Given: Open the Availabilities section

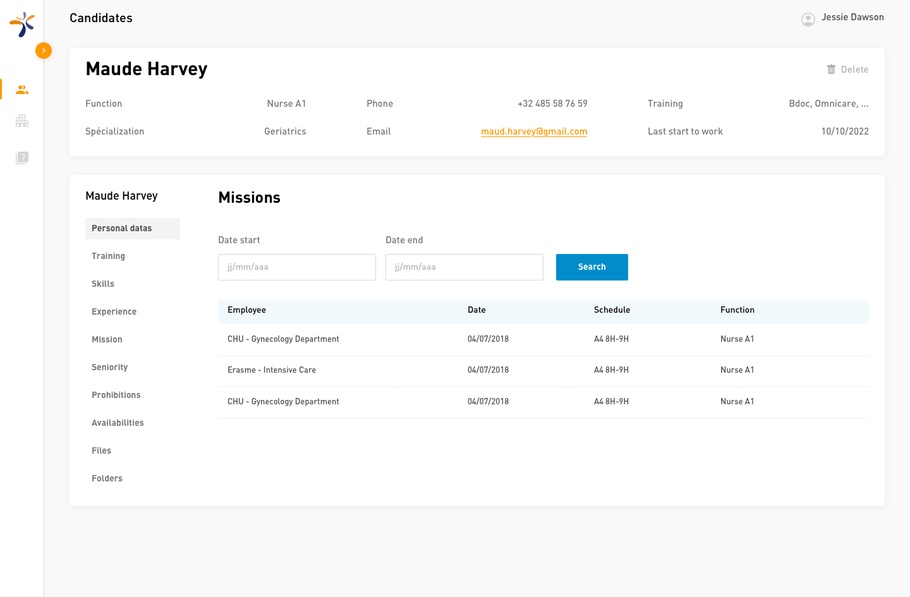Looking at the screenshot, I should (x=118, y=423).
